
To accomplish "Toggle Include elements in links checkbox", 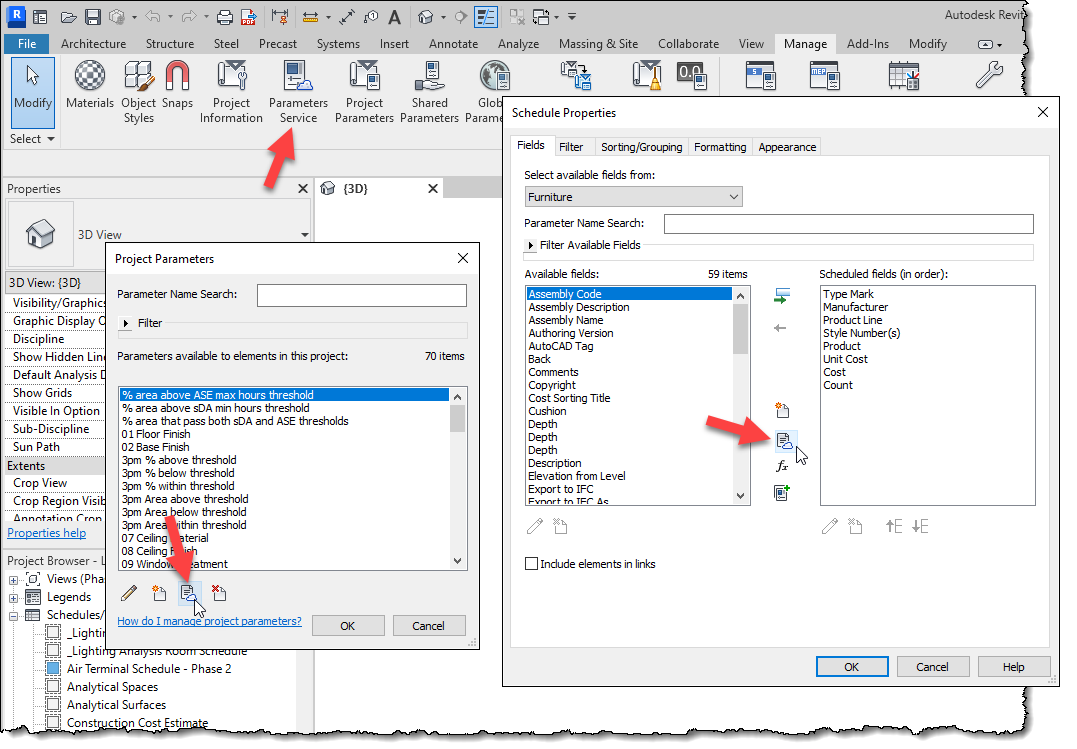I will click(531, 563).
